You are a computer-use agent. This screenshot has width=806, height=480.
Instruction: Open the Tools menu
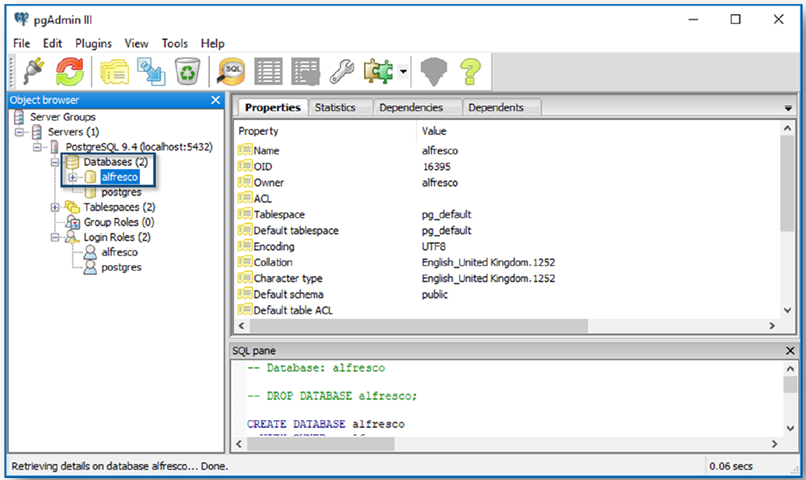[175, 44]
